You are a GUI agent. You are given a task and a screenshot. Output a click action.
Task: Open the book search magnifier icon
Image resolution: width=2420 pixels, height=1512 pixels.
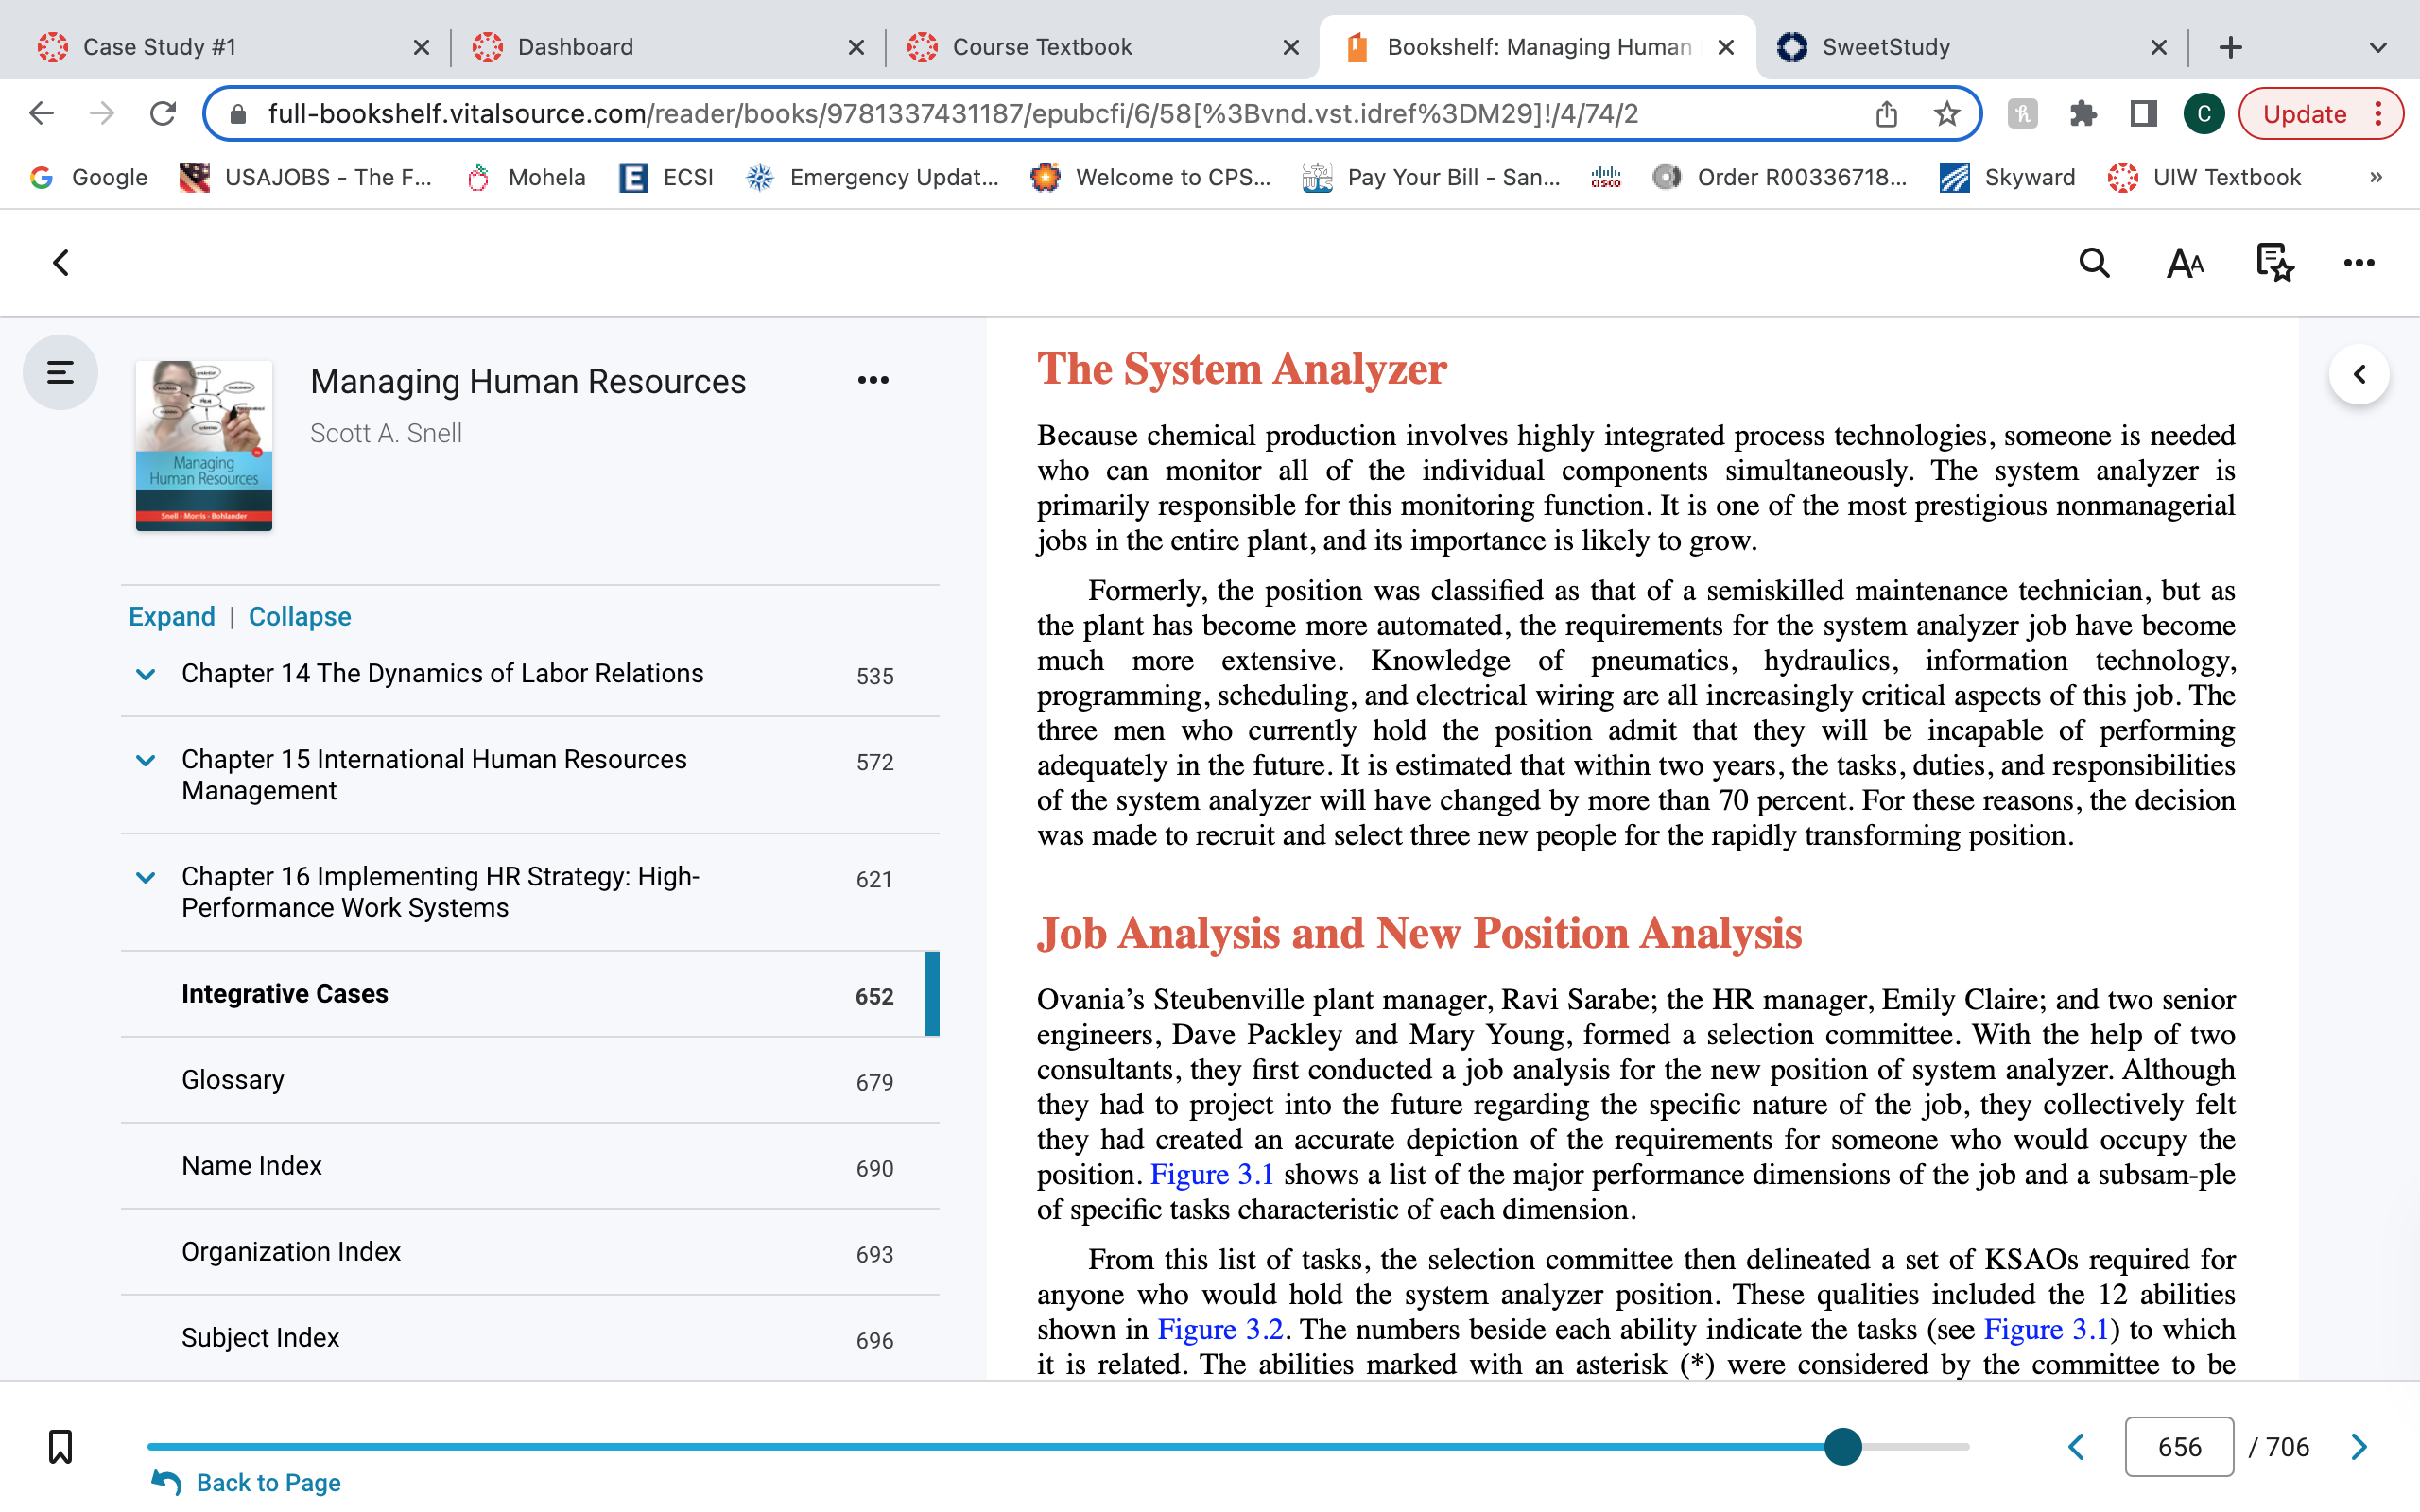click(2094, 263)
